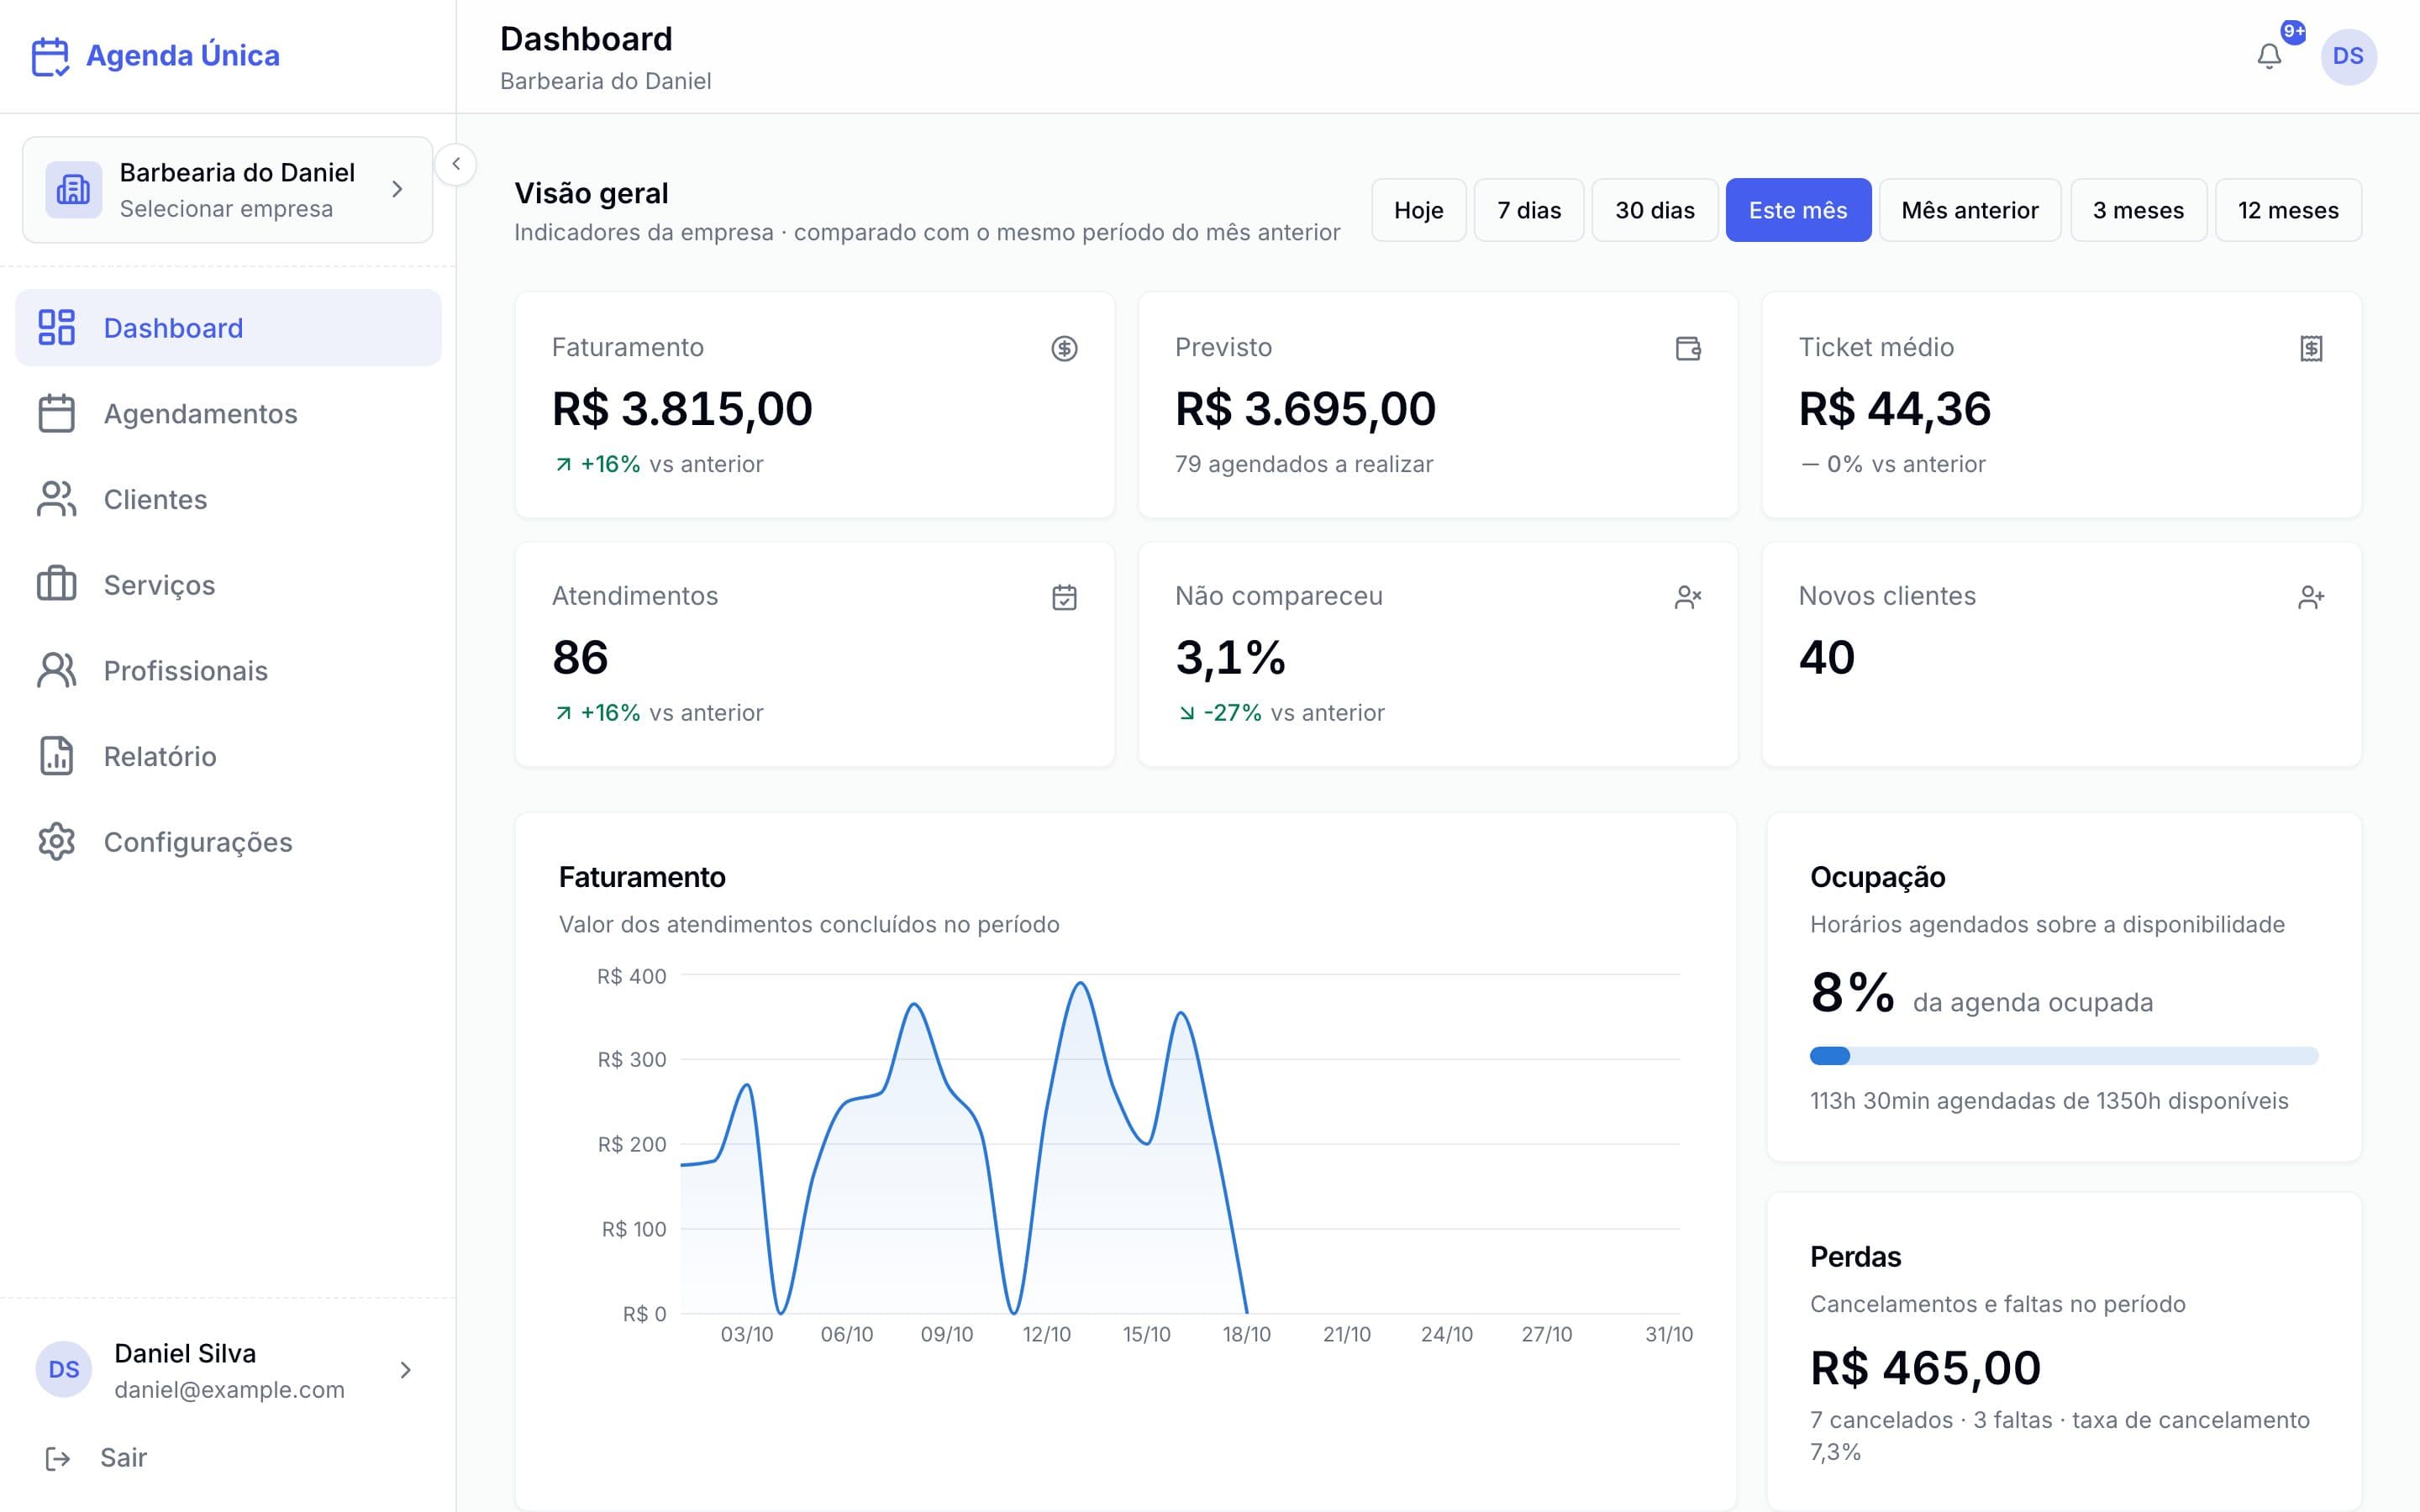Go to Dashboard in the sidebar
This screenshot has width=2420, height=1512.
228,327
